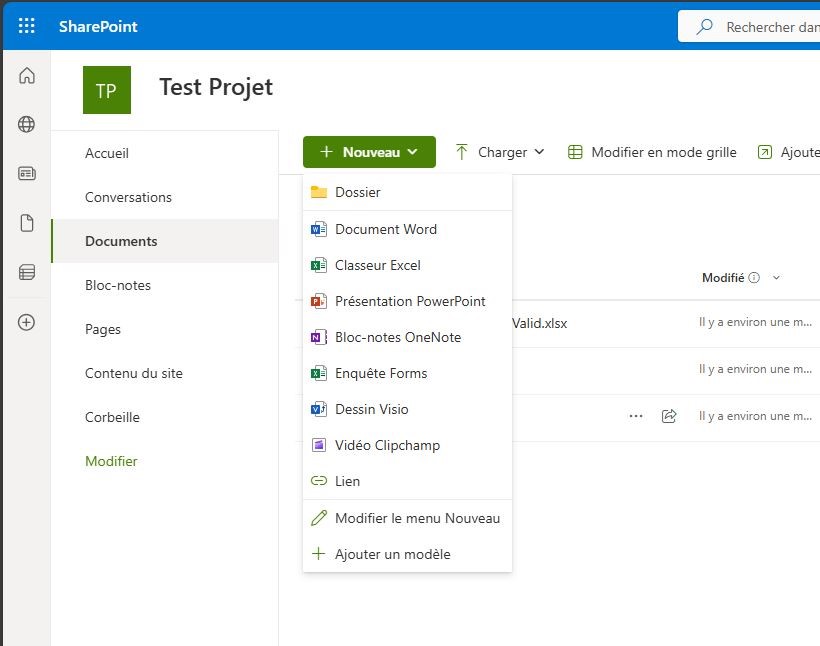Open My sites globe icon
This screenshot has height=646, width=820.
[x=27, y=125]
